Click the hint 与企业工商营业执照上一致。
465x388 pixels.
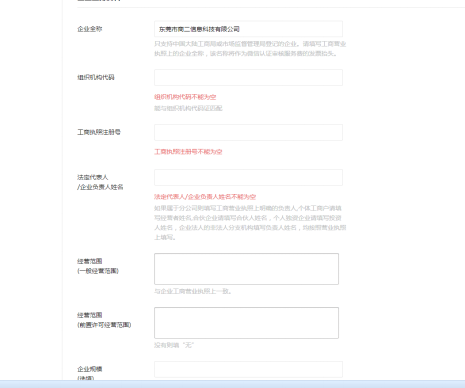coord(193,291)
